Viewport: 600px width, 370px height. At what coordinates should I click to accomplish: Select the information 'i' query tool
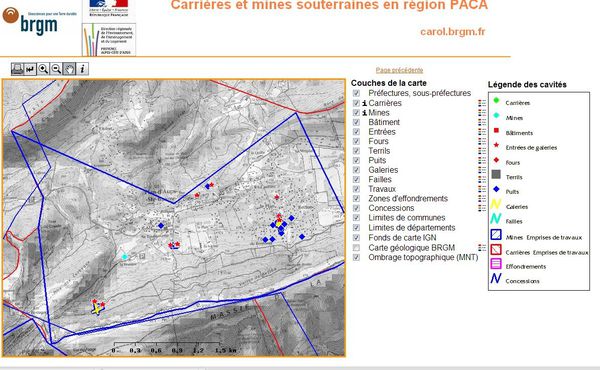click(x=82, y=69)
